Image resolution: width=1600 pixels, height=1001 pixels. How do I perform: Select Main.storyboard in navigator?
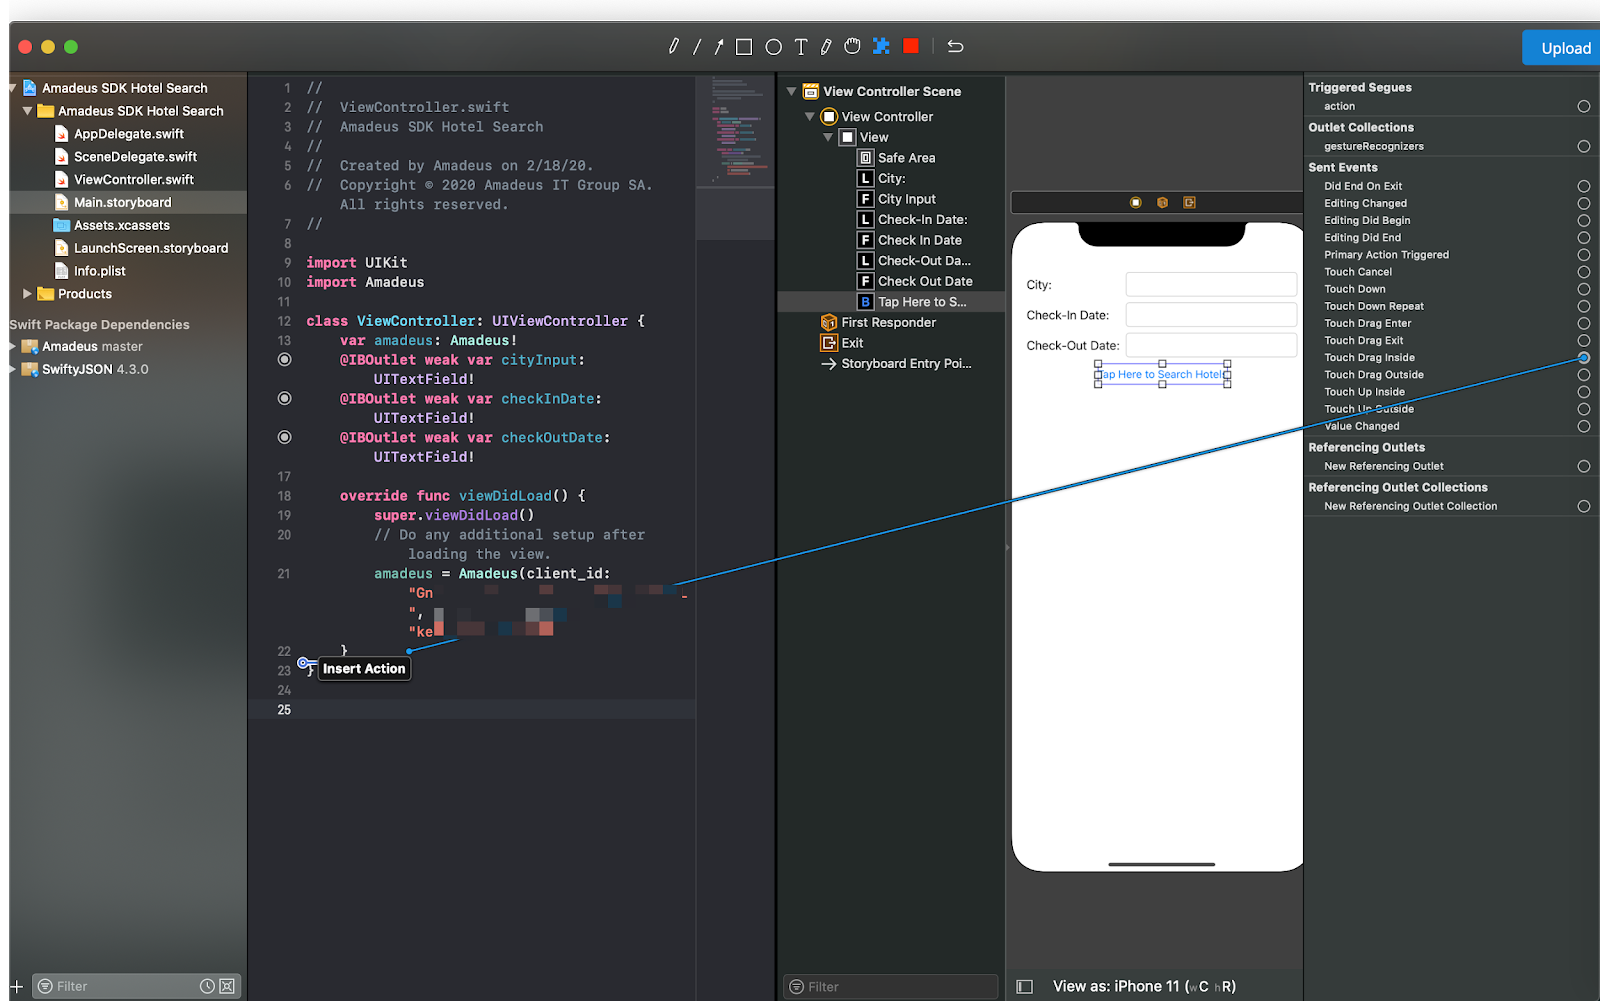123,202
